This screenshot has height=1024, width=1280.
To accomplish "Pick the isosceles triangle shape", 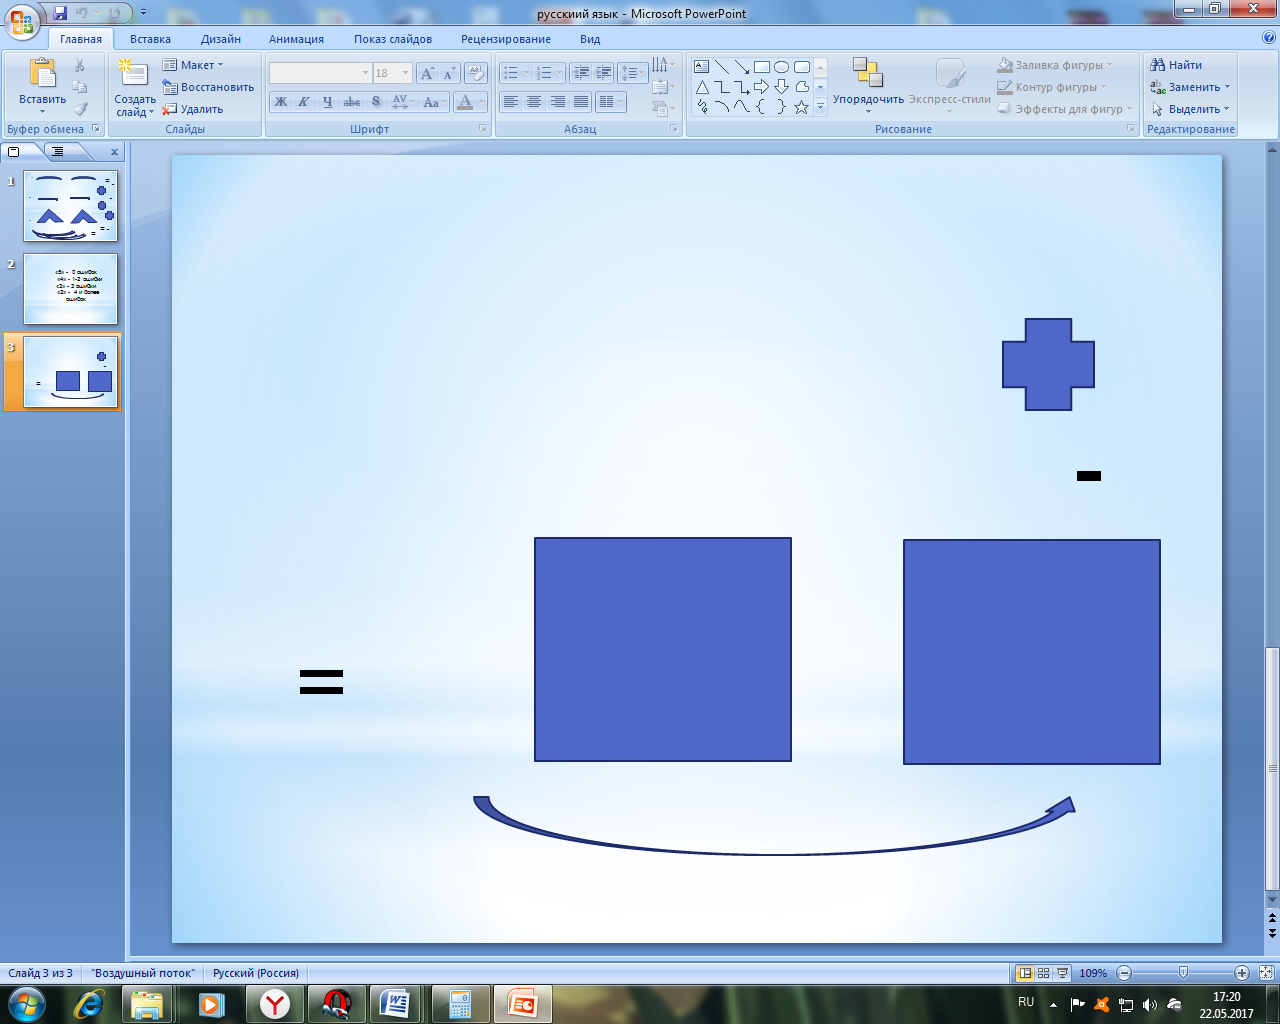I will click(x=702, y=87).
